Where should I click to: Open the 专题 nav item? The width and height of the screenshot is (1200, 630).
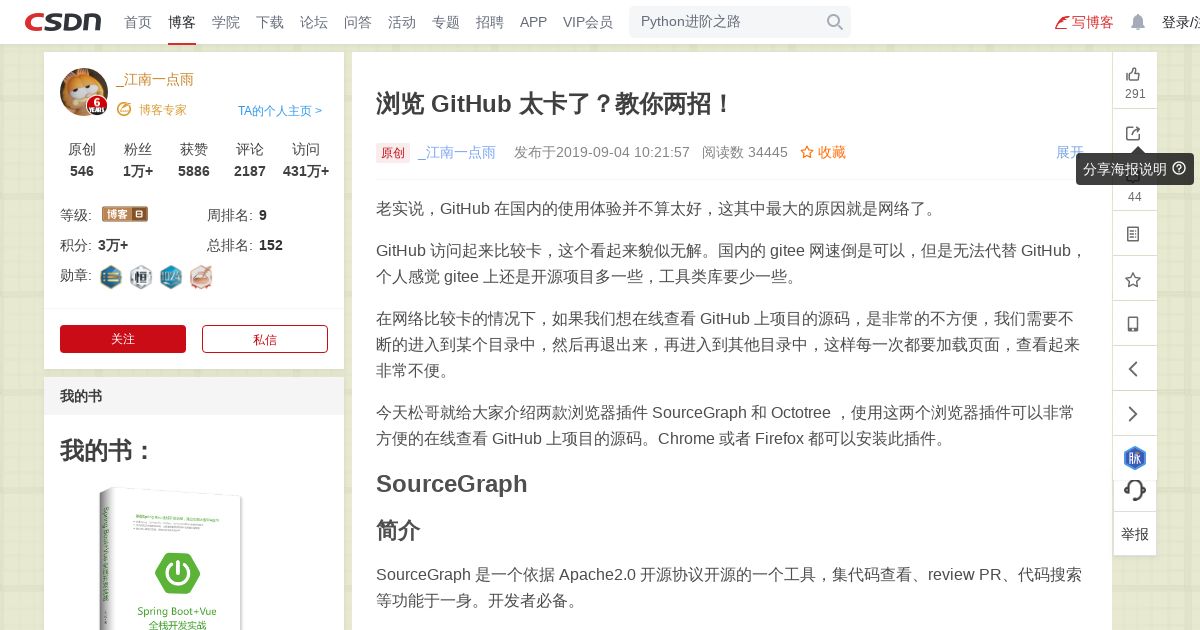pyautogui.click(x=446, y=22)
